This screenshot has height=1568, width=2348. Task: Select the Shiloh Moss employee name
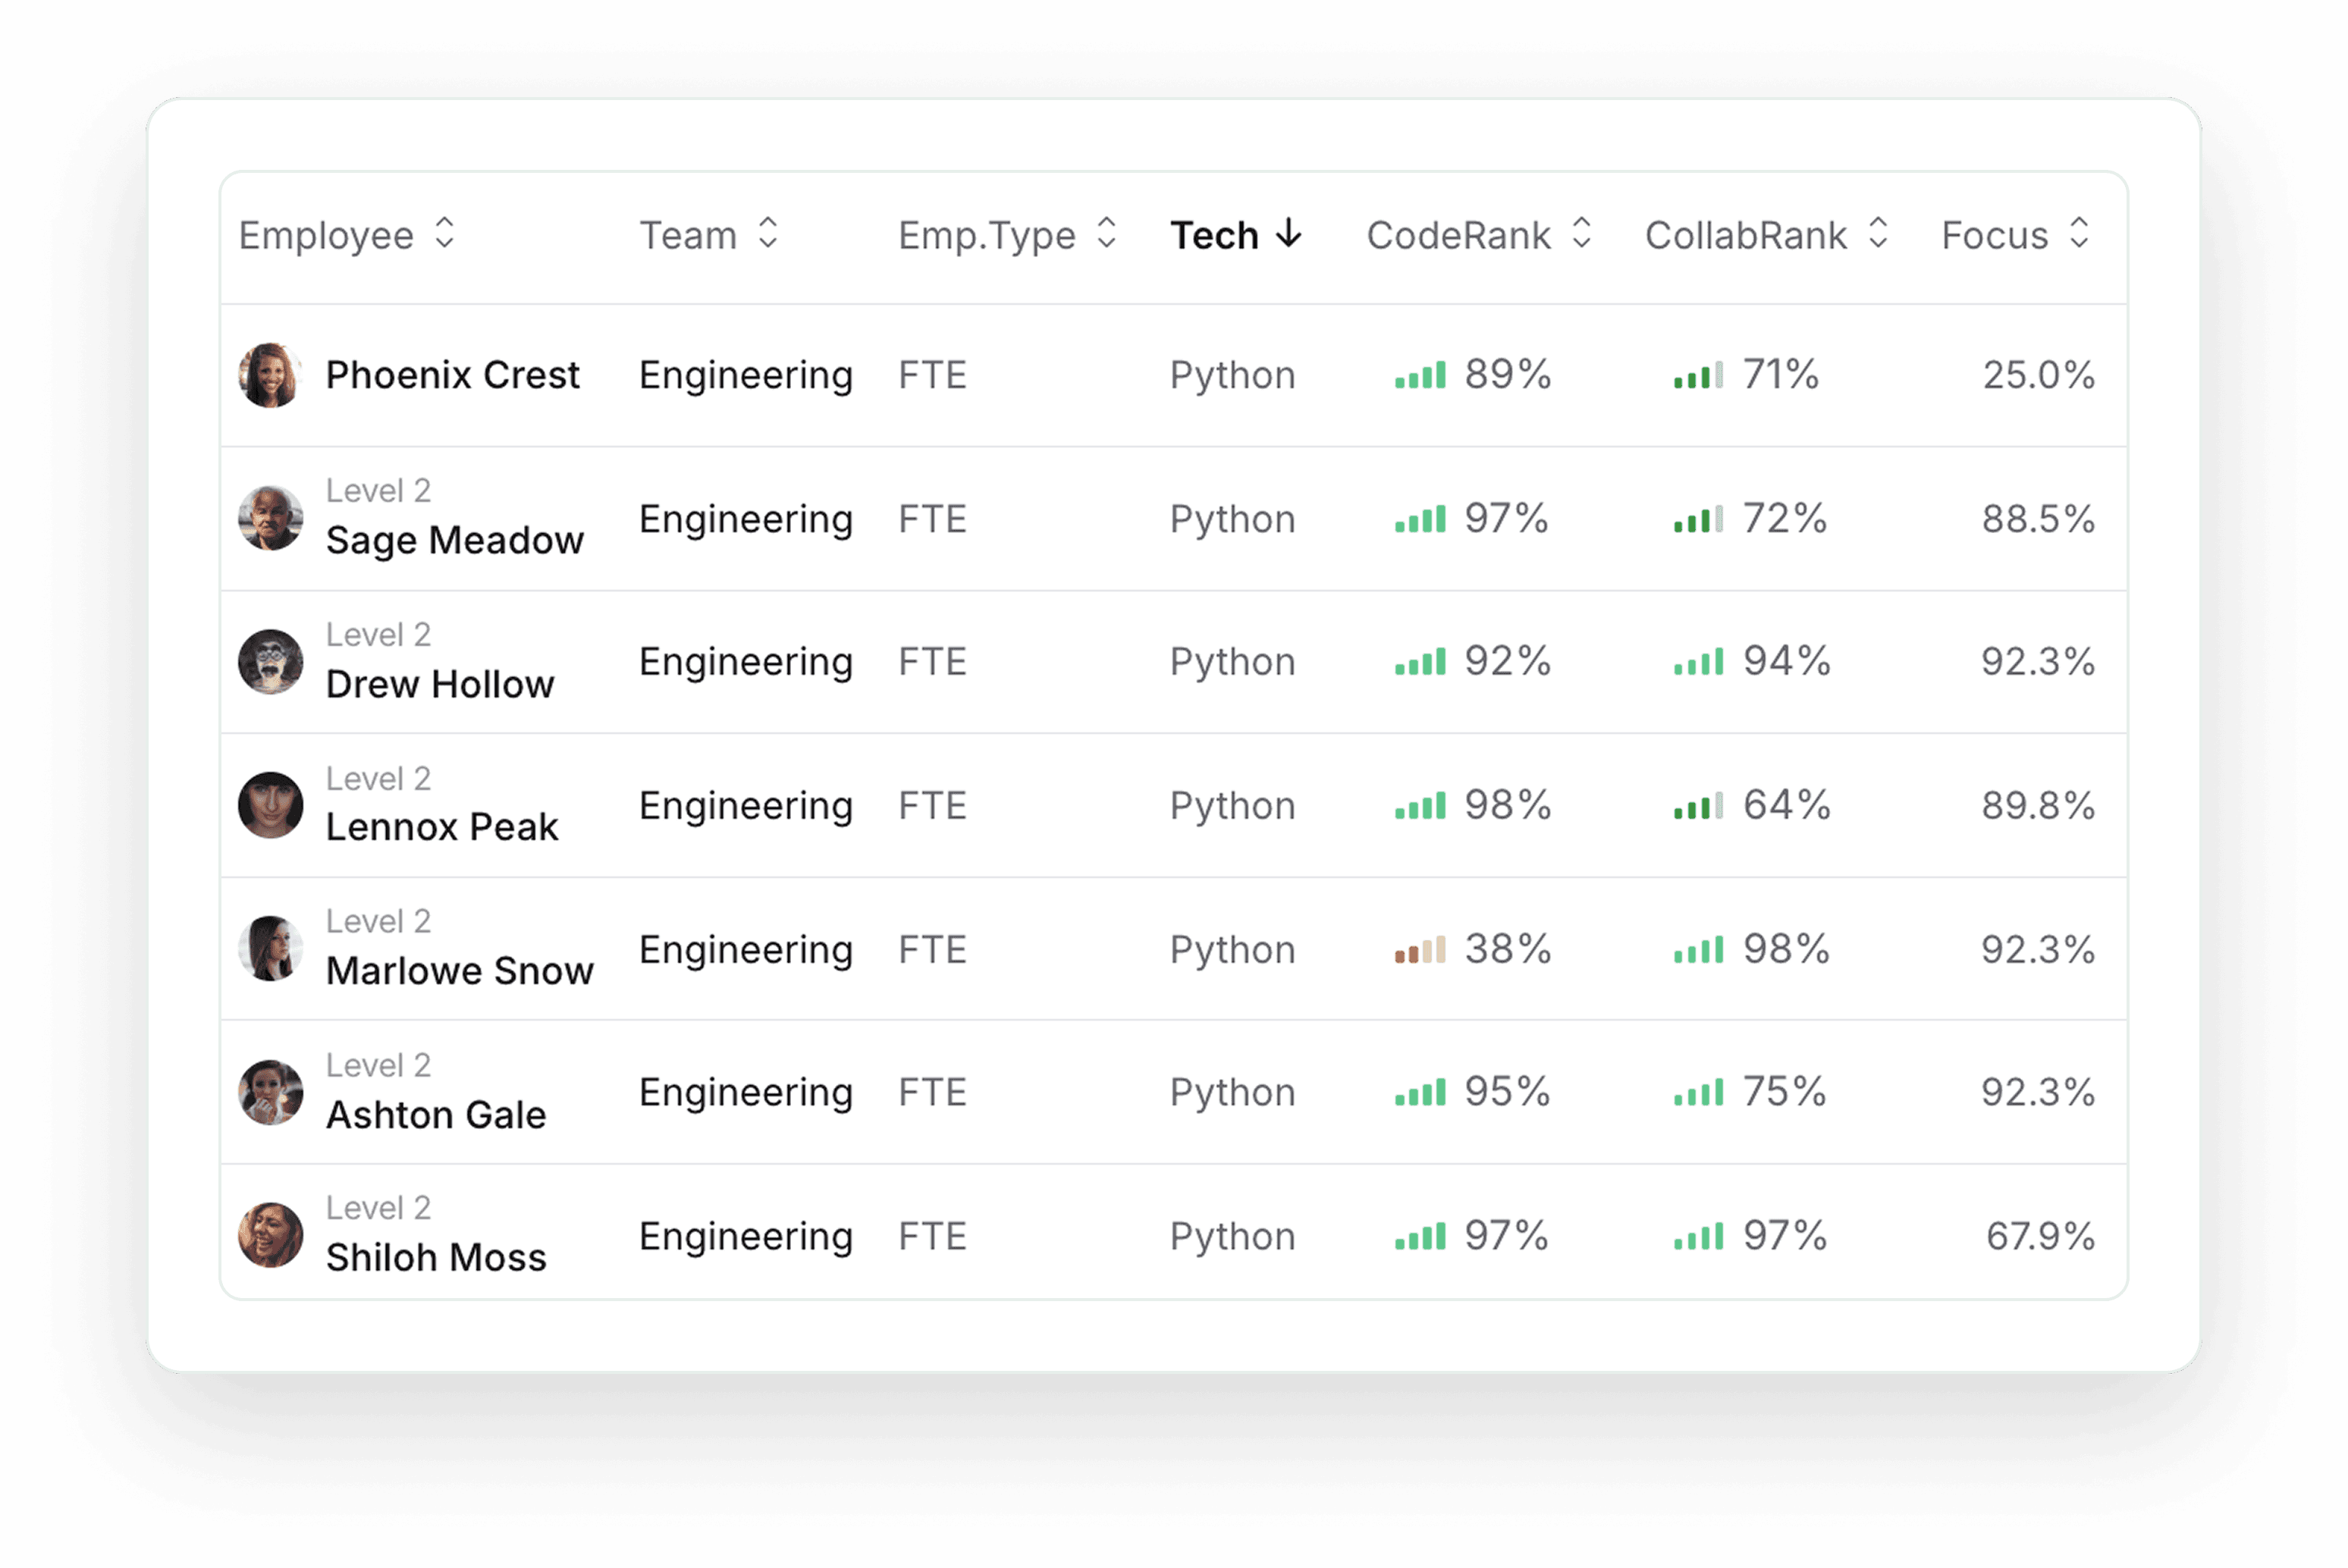coord(436,1257)
